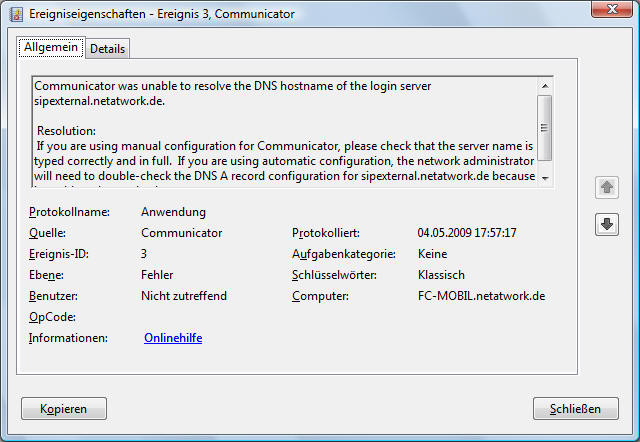Click the 'Ereignis-ID:' label
Image resolution: width=640 pixels, height=442 pixels.
(59, 254)
